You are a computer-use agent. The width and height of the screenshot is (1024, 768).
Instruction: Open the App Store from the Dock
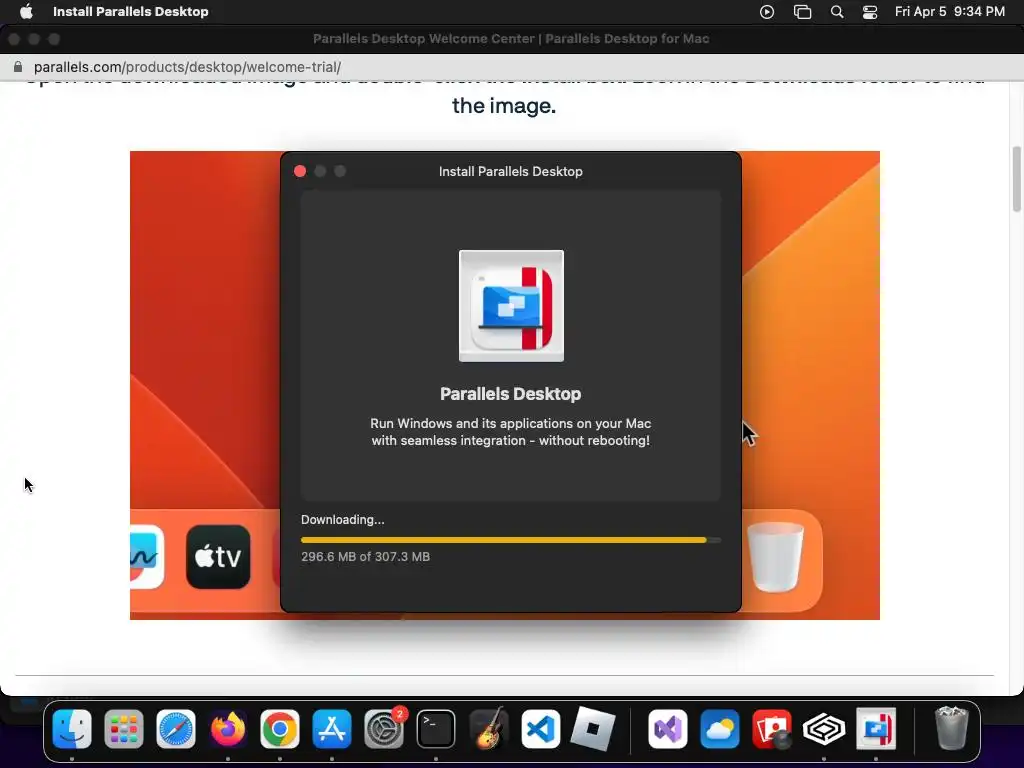(x=332, y=729)
